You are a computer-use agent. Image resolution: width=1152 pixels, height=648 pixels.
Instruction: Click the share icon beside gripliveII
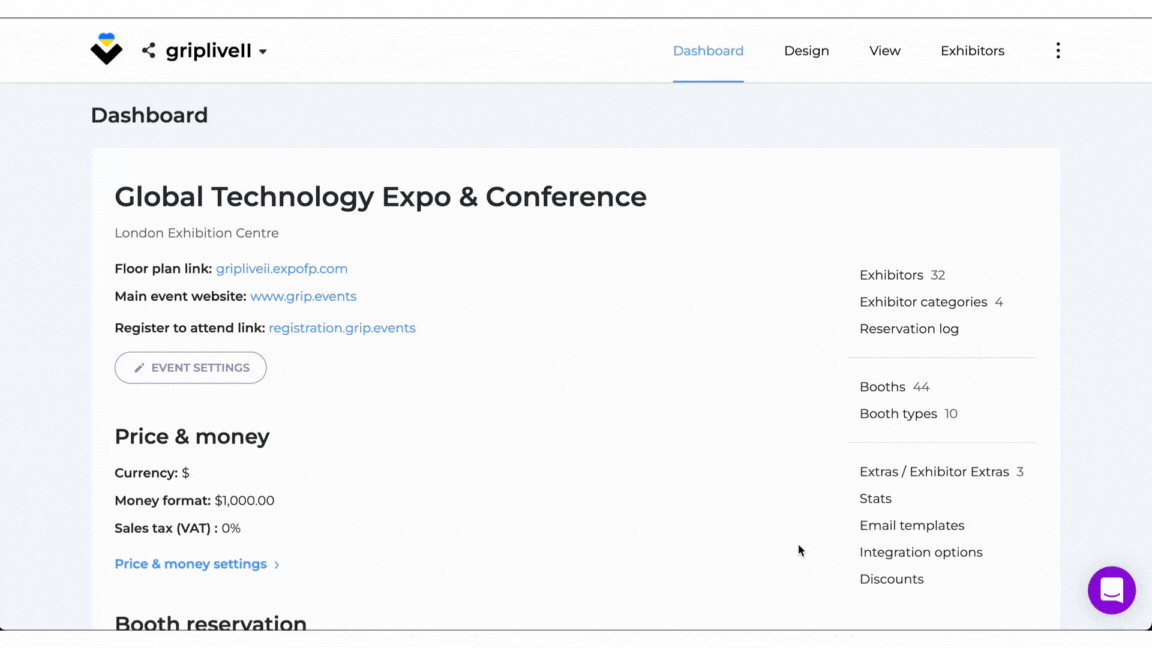click(148, 50)
